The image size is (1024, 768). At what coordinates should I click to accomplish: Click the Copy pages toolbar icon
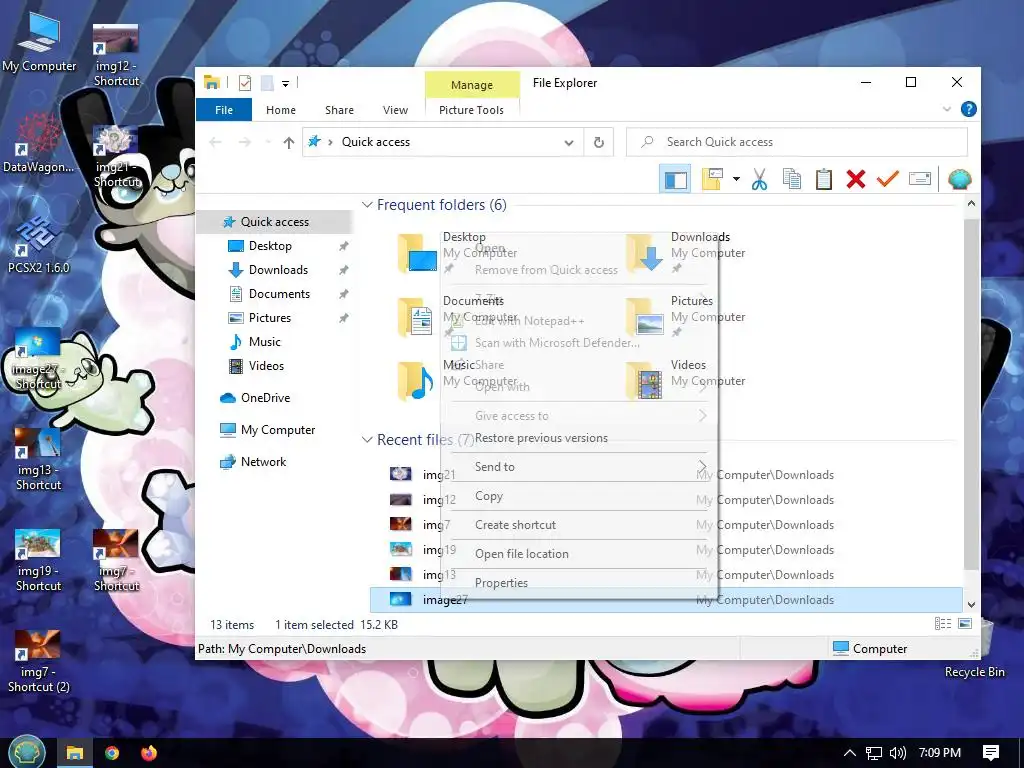[x=792, y=179]
